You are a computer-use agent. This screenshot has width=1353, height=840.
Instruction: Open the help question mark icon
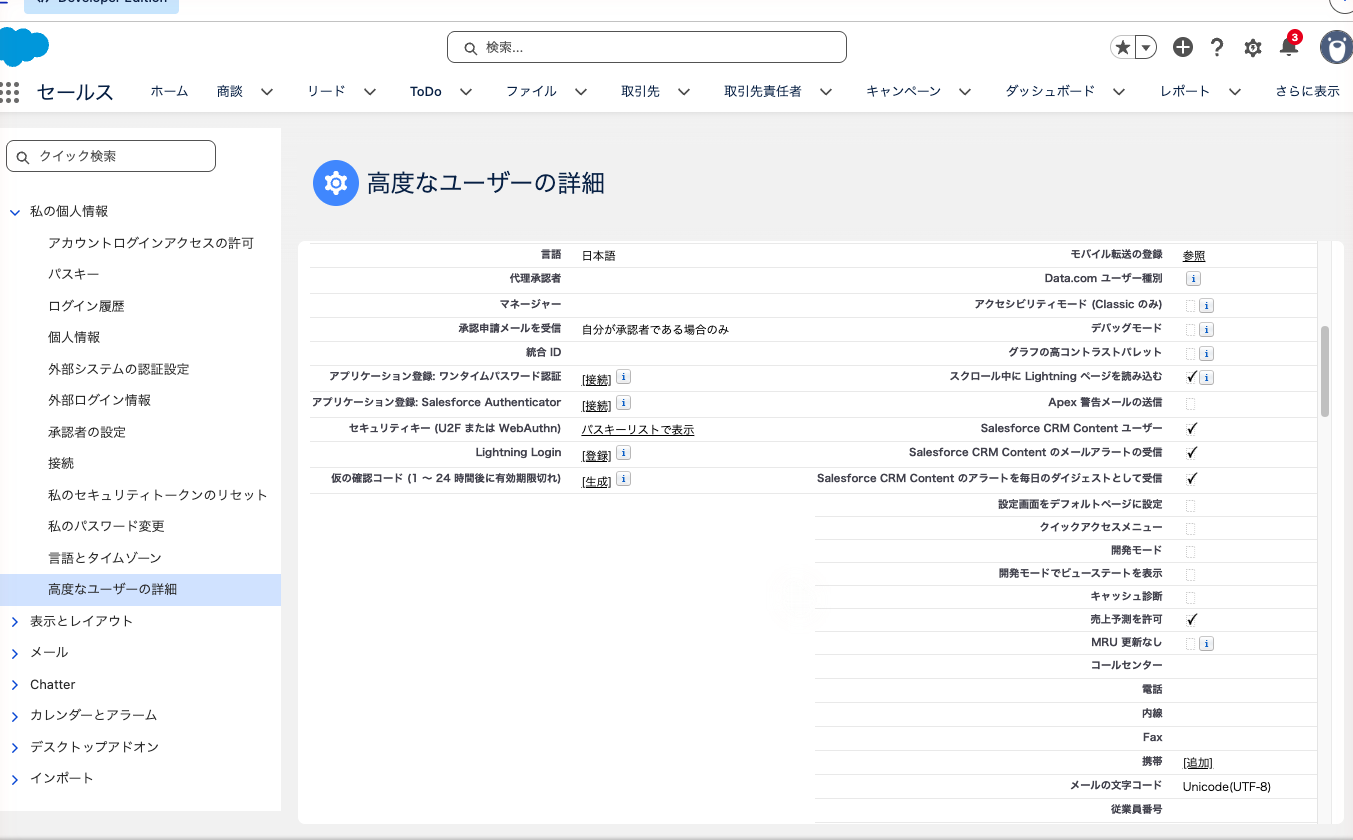(x=1217, y=47)
